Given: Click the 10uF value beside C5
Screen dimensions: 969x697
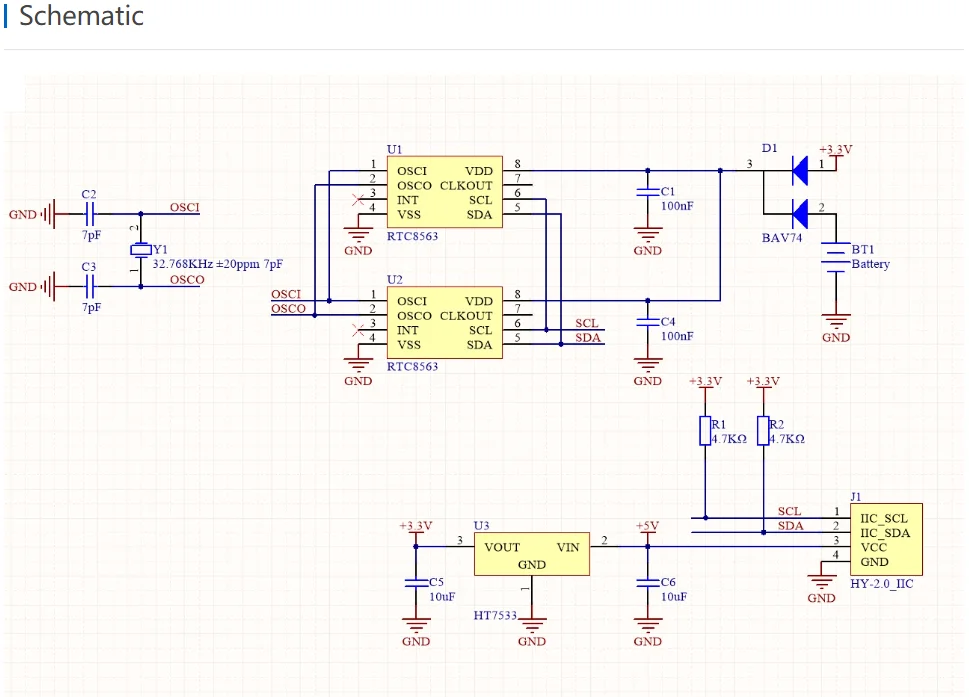Looking at the screenshot, I should click(x=442, y=597).
